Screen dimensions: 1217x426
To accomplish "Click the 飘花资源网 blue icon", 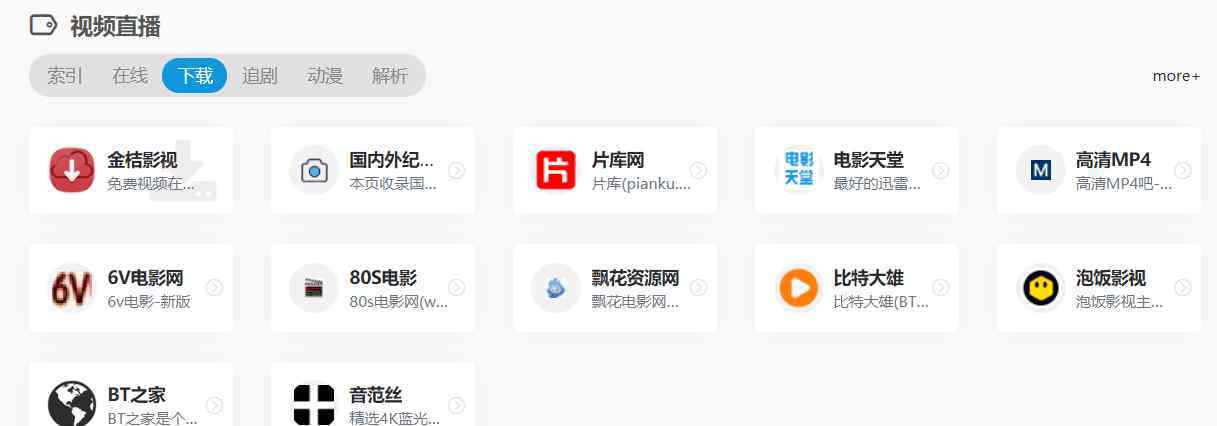I will pos(556,288).
